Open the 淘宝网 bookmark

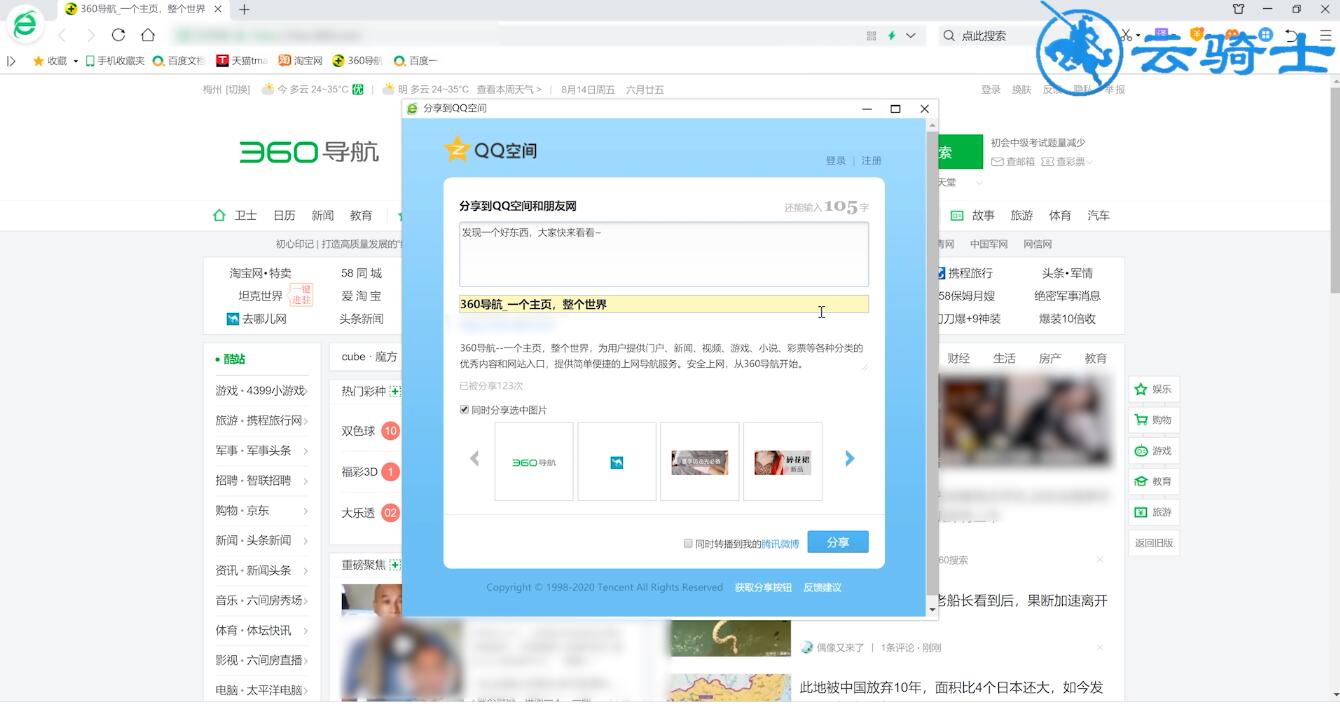pos(301,61)
